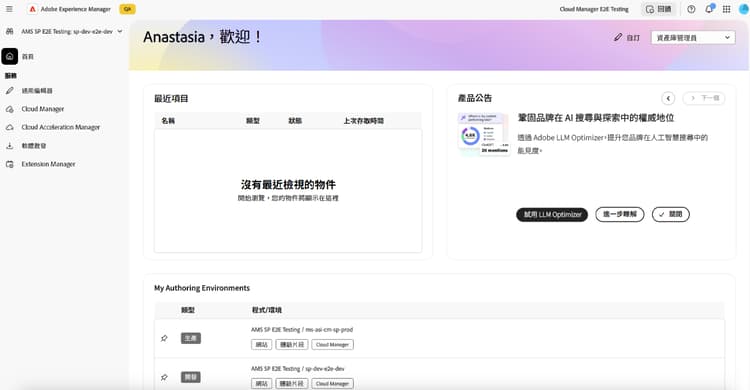Open the help question-mark icon

(691, 9)
